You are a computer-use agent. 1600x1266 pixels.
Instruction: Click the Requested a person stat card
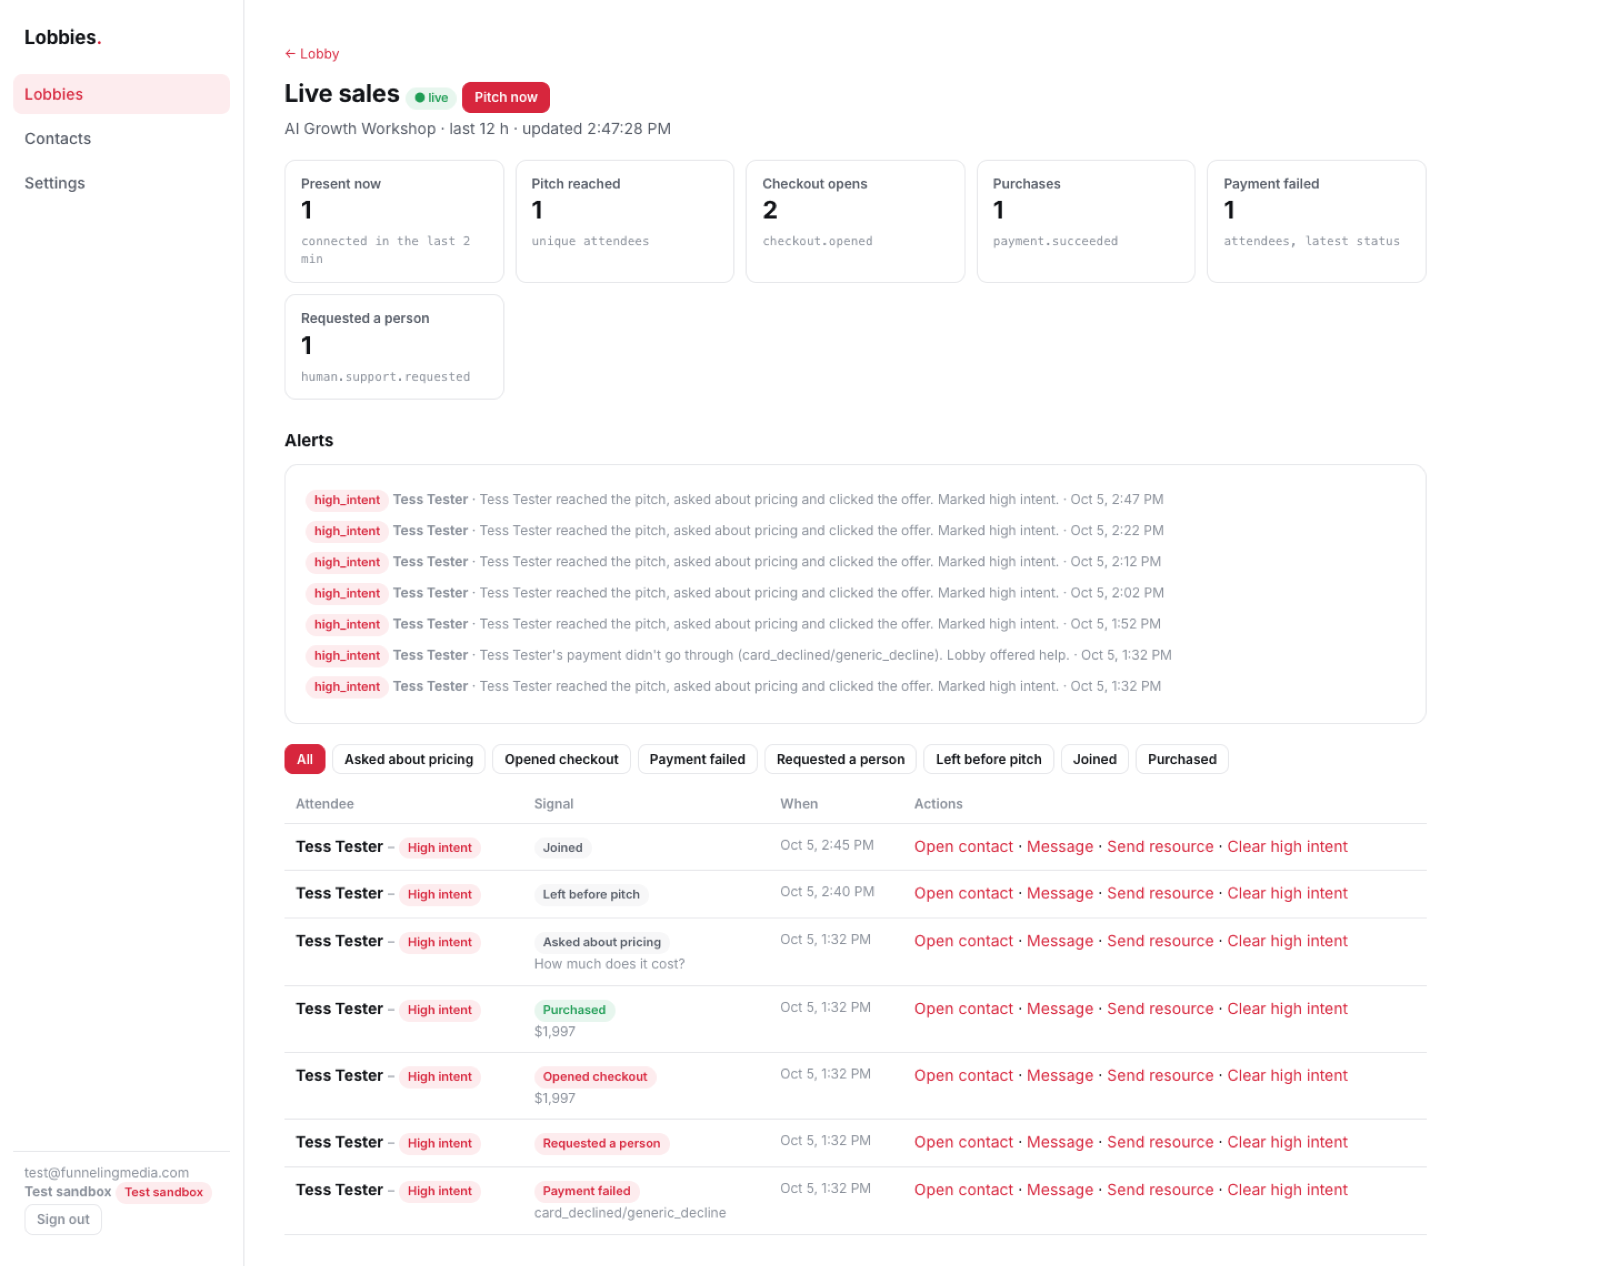click(x=394, y=347)
